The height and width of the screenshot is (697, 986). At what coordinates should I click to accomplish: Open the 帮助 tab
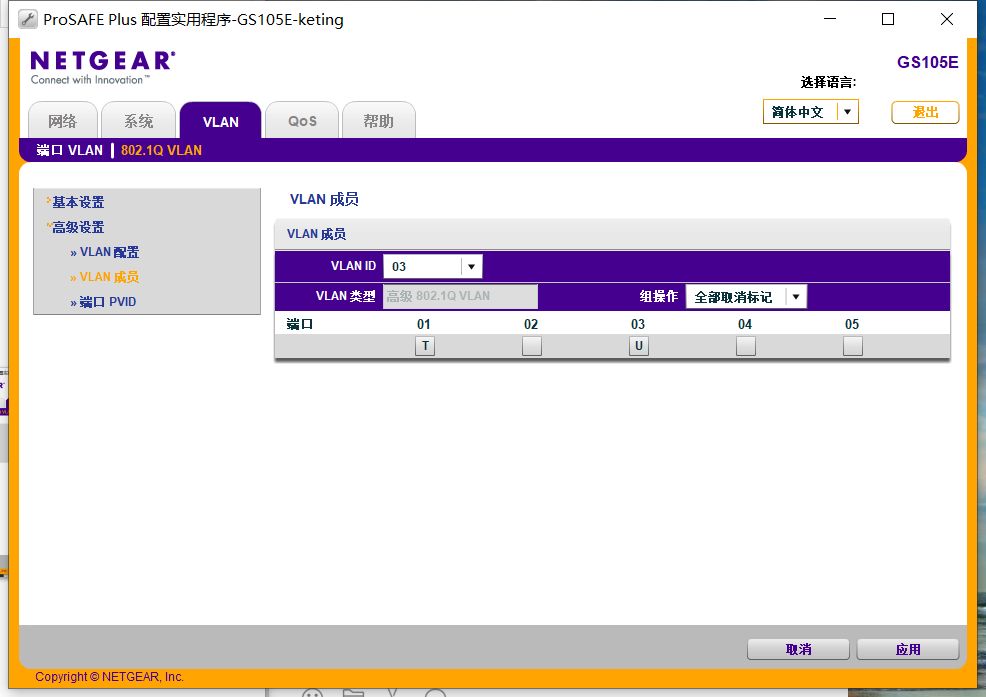tap(379, 121)
